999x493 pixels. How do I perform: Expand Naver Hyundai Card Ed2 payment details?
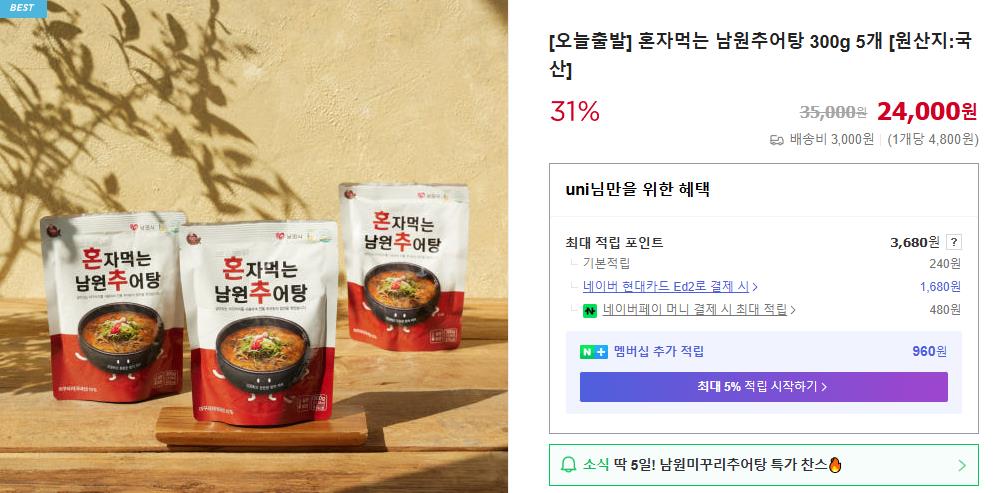[x=755, y=287]
